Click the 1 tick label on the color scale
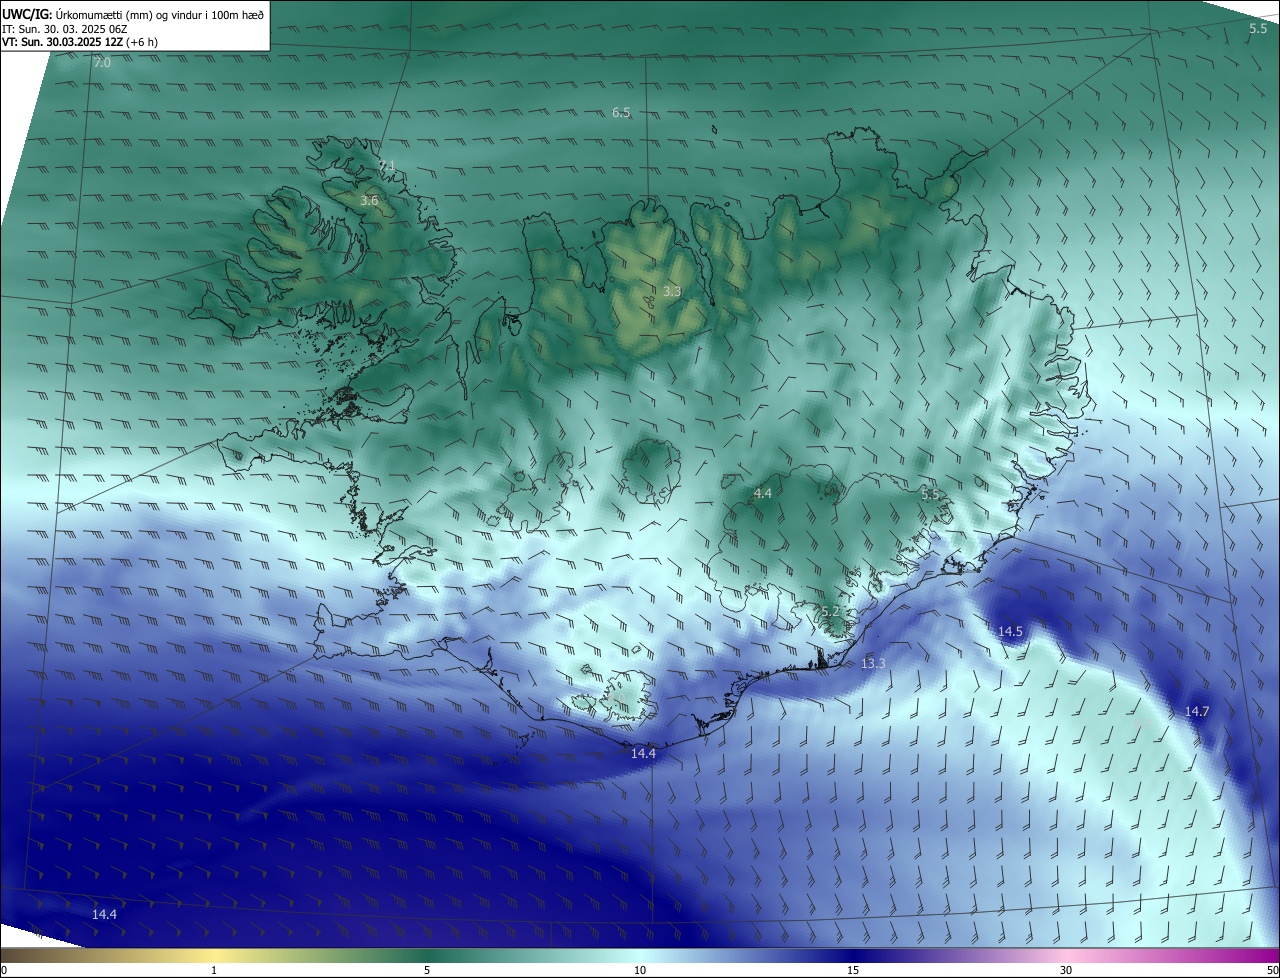Image resolution: width=1280 pixels, height=978 pixels. coord(214,971)
